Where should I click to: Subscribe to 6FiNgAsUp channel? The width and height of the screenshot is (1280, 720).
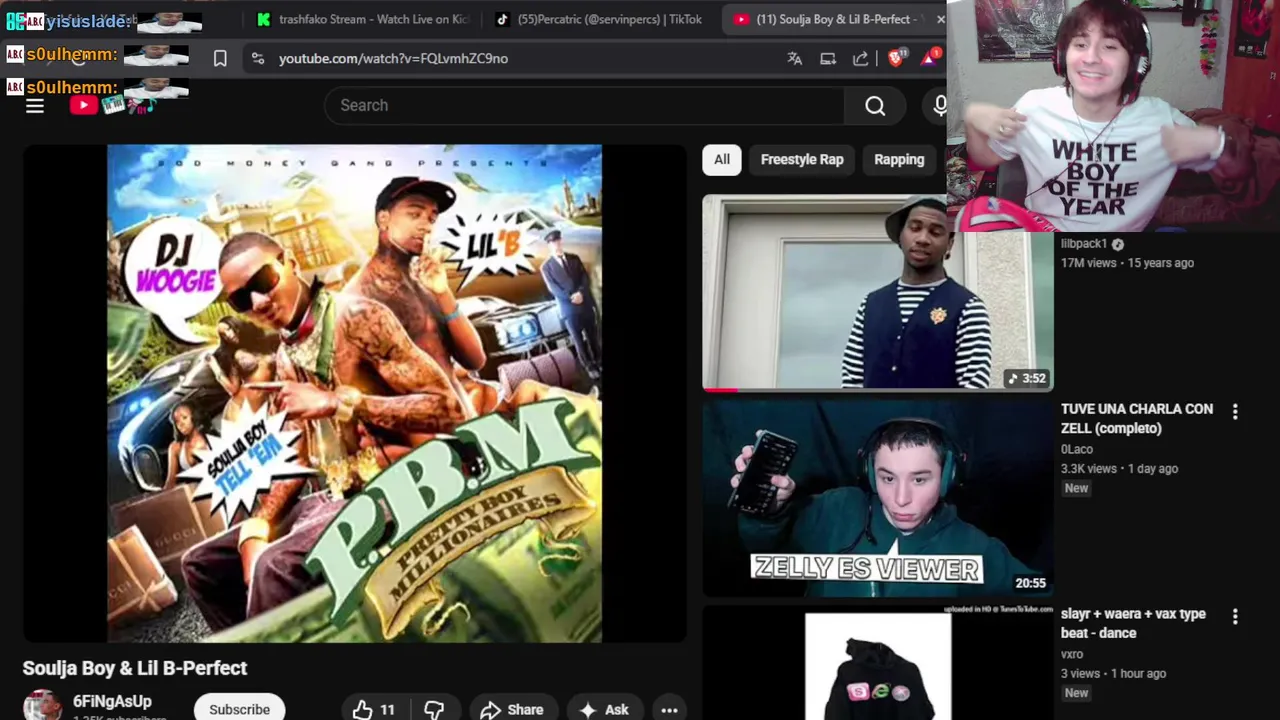click(239, 709)
